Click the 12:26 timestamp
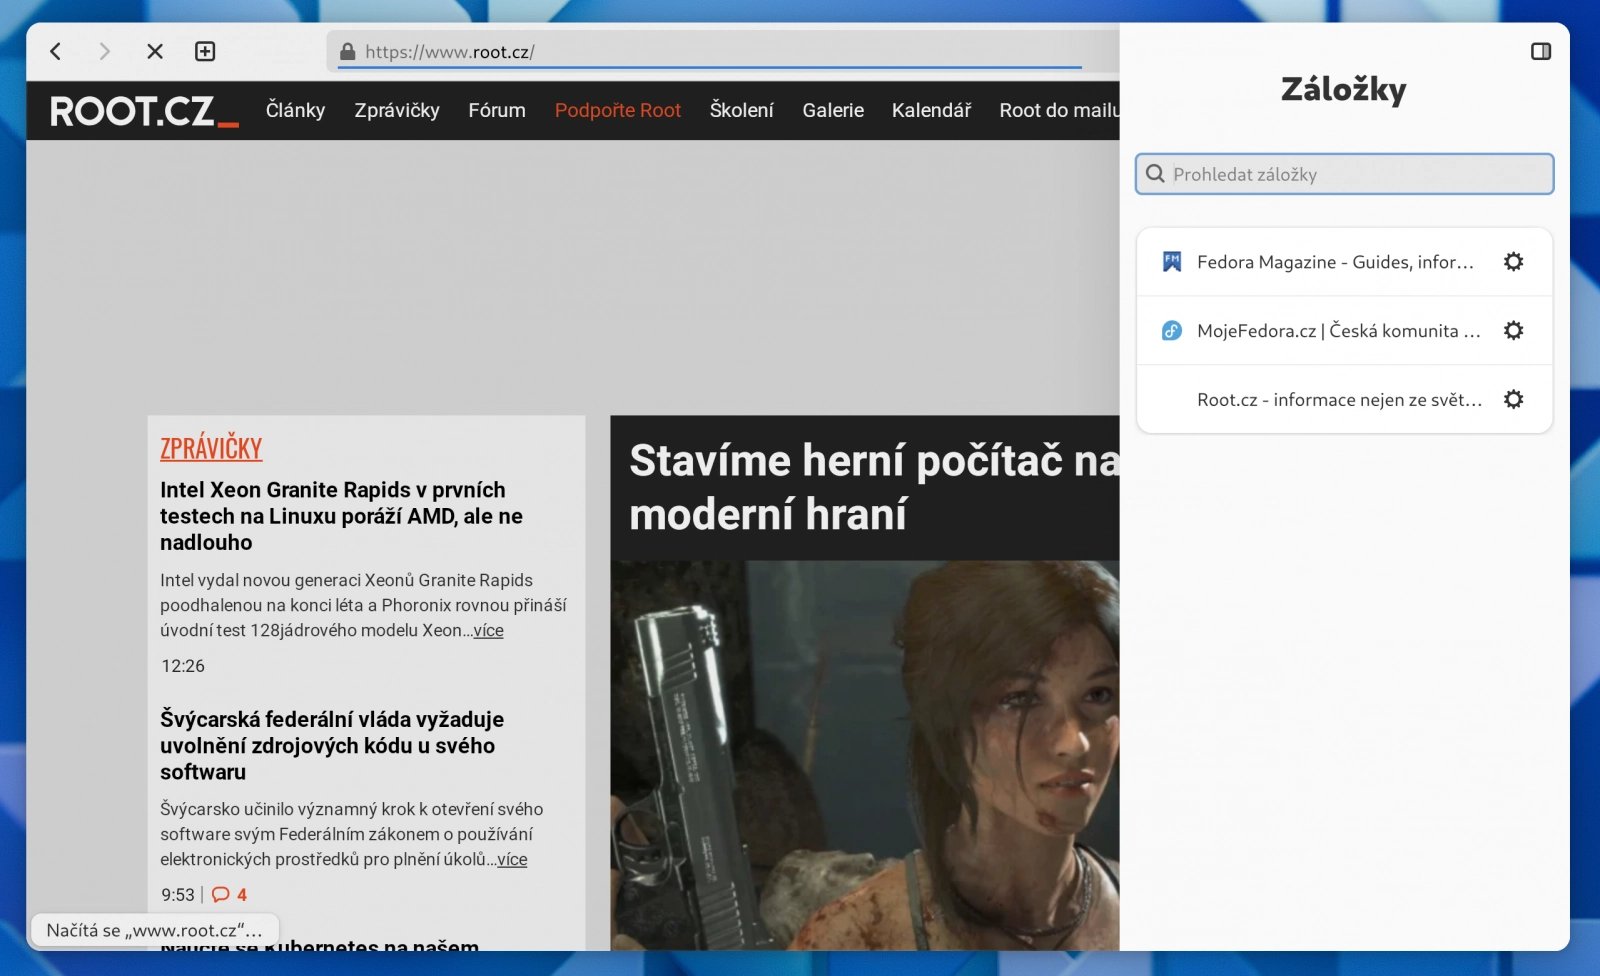 point(183,666)
